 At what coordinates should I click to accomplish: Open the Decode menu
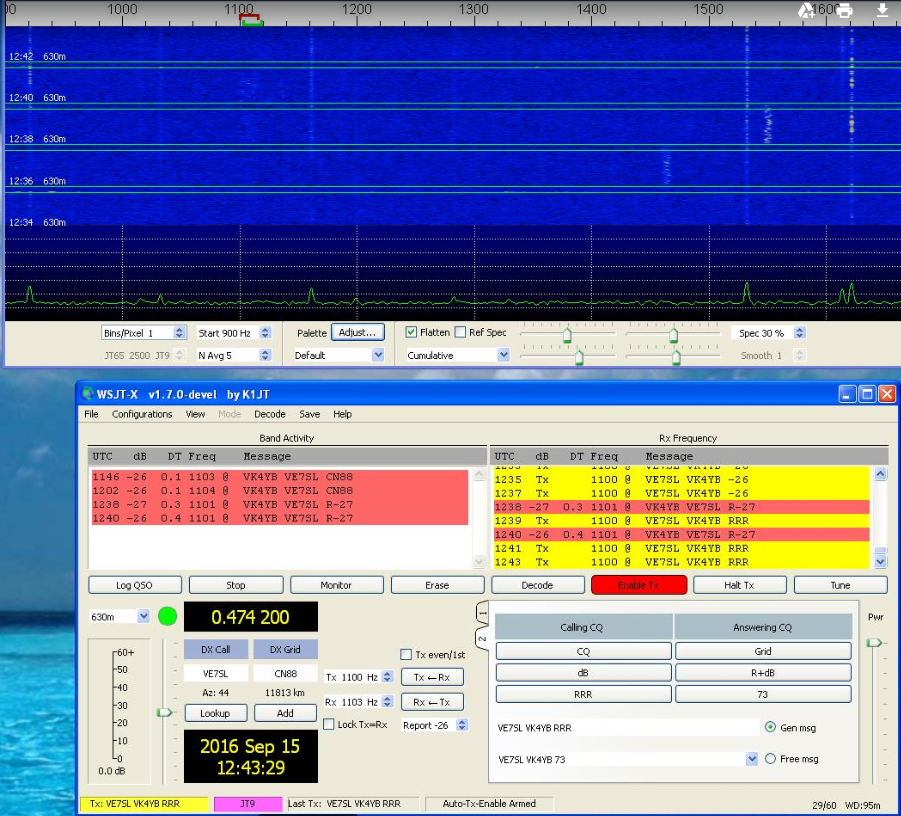(x=269, y=414)
